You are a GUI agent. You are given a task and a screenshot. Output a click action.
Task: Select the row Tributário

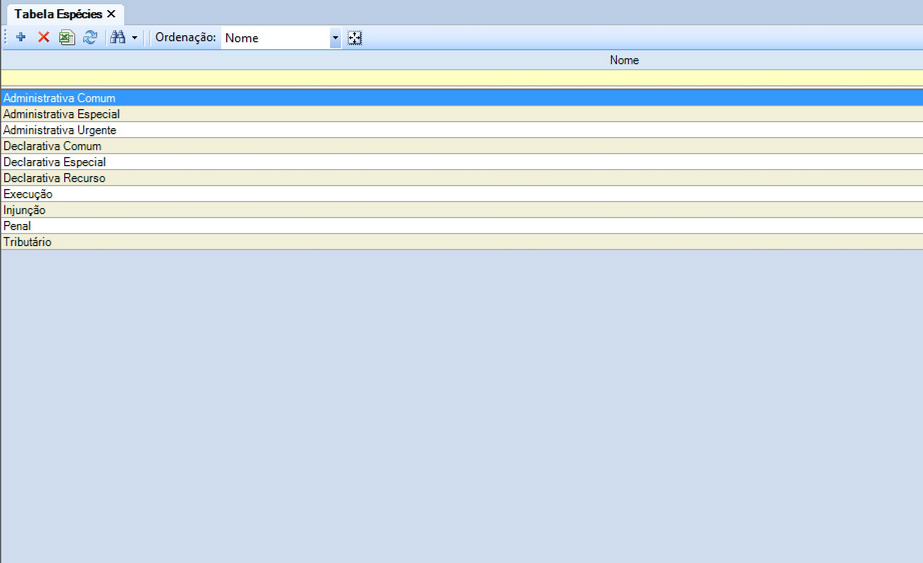pos(462,241)
